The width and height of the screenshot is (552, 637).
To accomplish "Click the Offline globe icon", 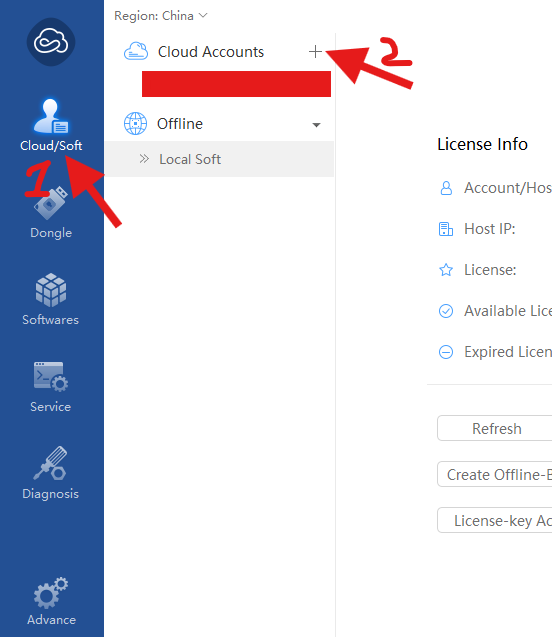I will (135, 124).
